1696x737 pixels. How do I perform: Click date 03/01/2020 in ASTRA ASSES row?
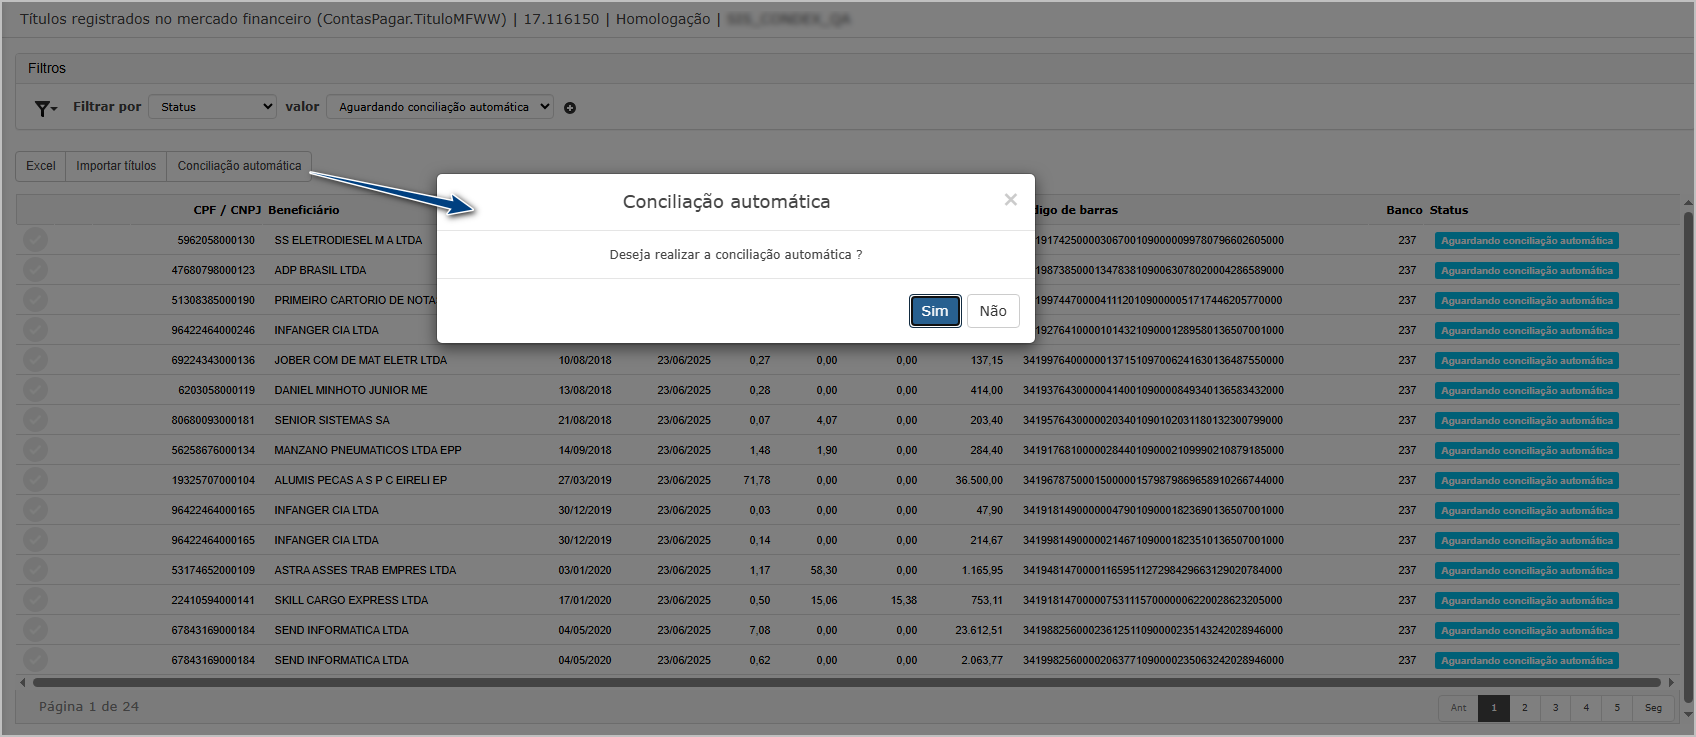(585, 570)
